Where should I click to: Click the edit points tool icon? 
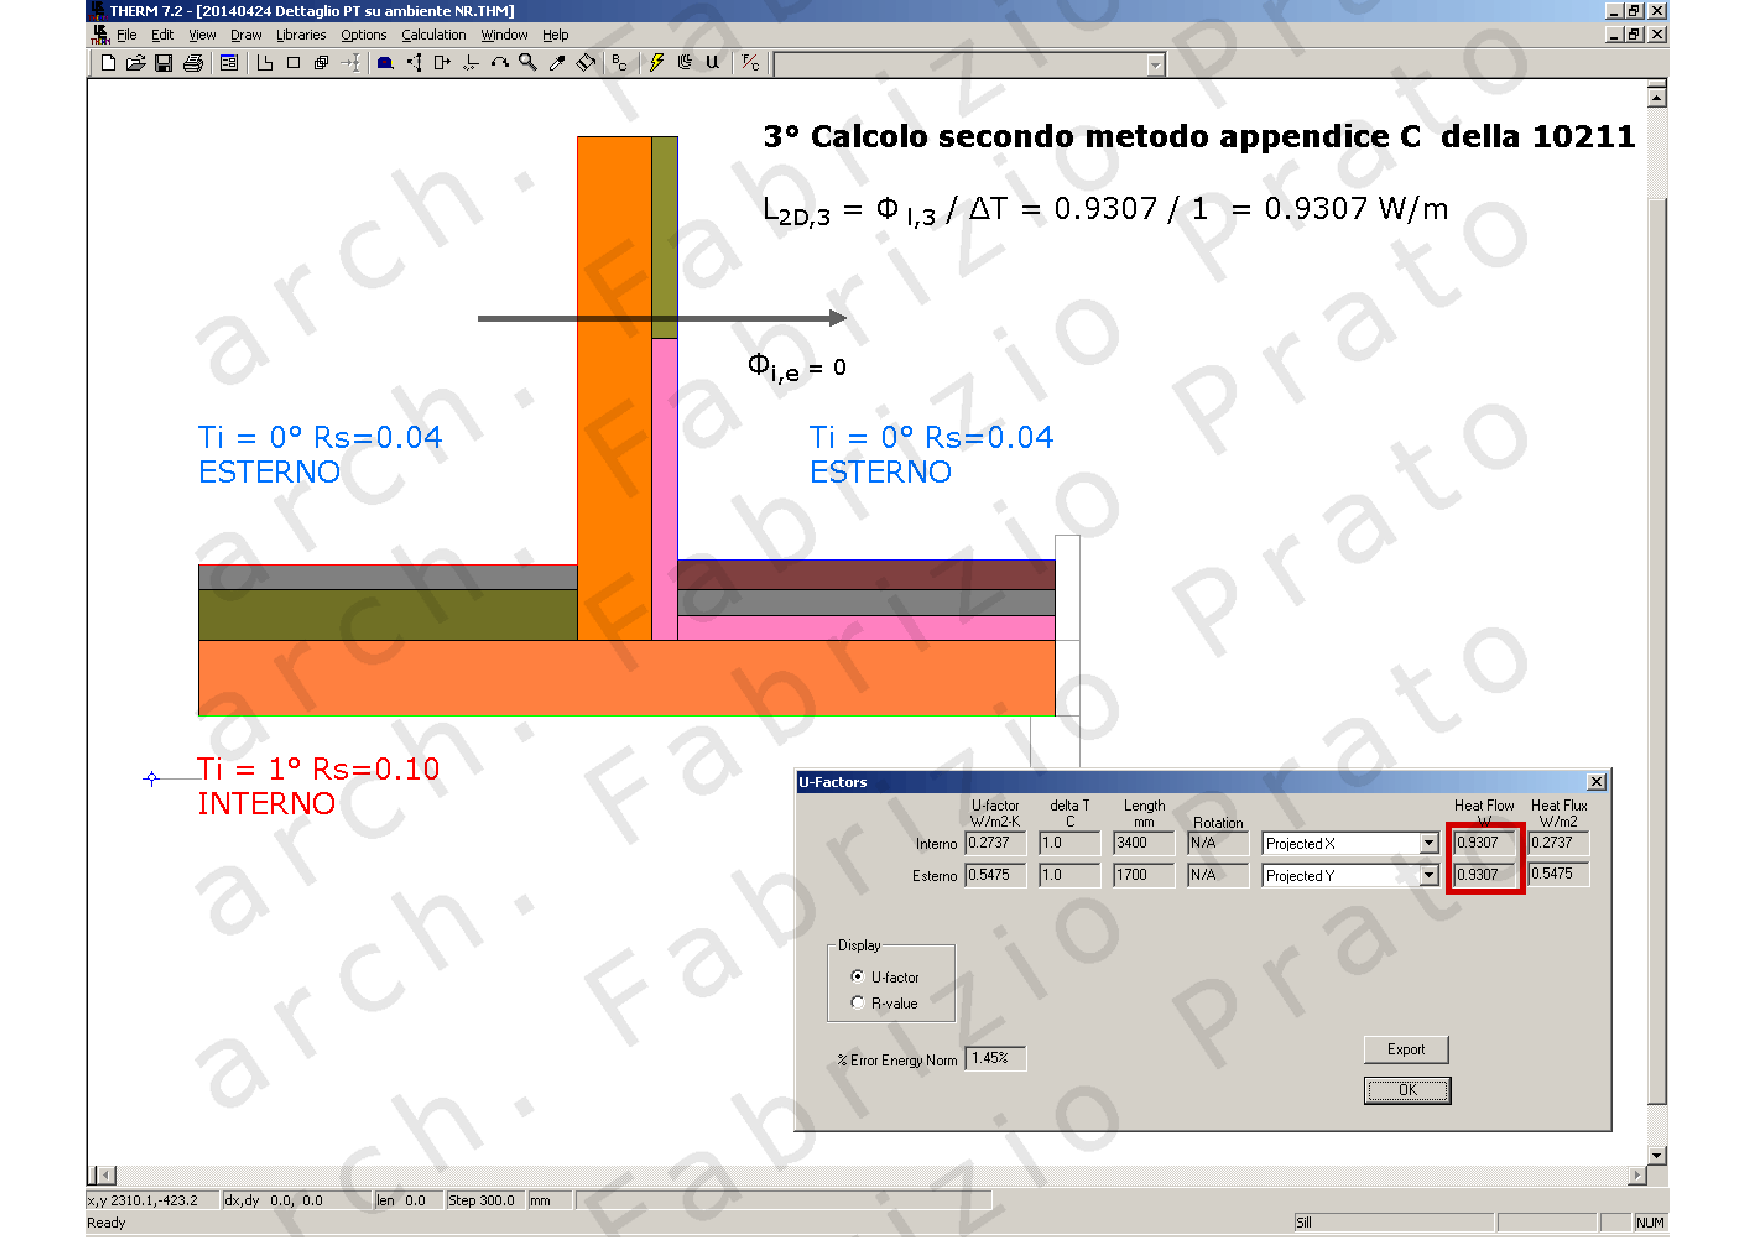pyautogui.click(x=414, y=63)
